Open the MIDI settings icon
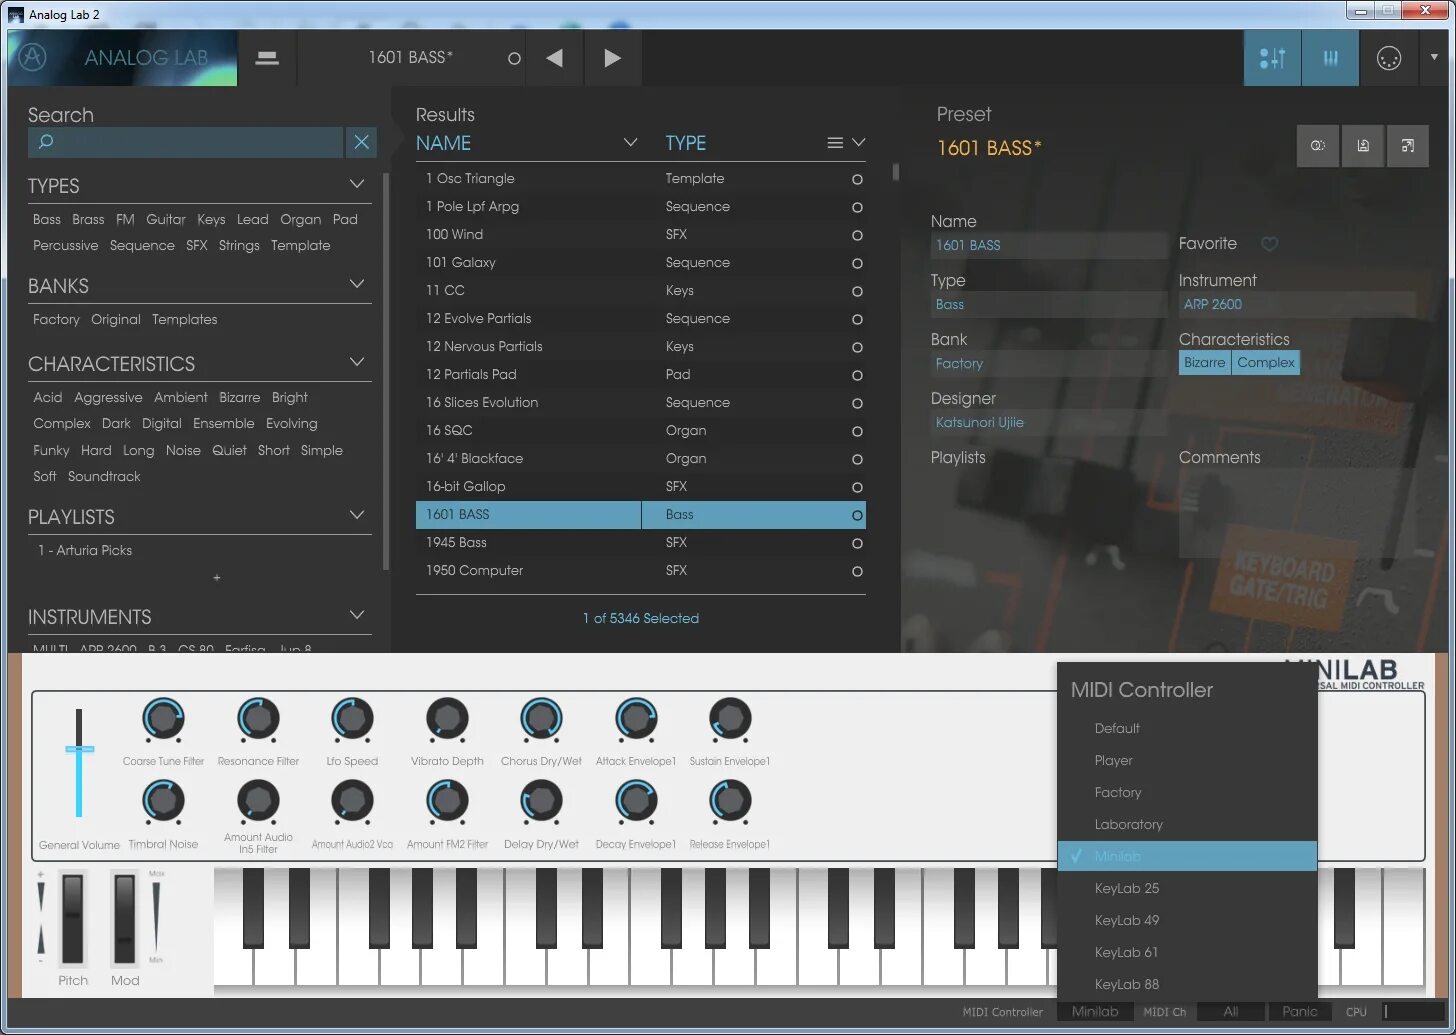 point(1389,59)
